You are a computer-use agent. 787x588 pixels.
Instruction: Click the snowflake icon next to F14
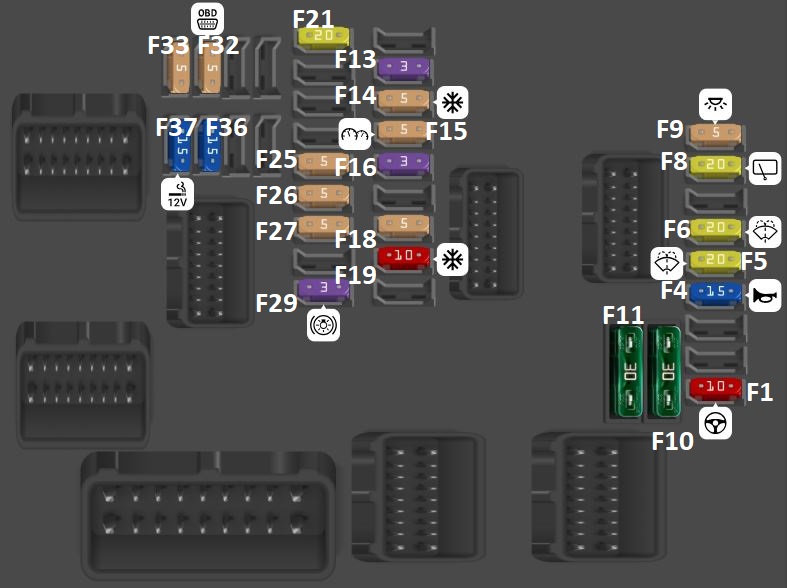[x=452, y=102]
